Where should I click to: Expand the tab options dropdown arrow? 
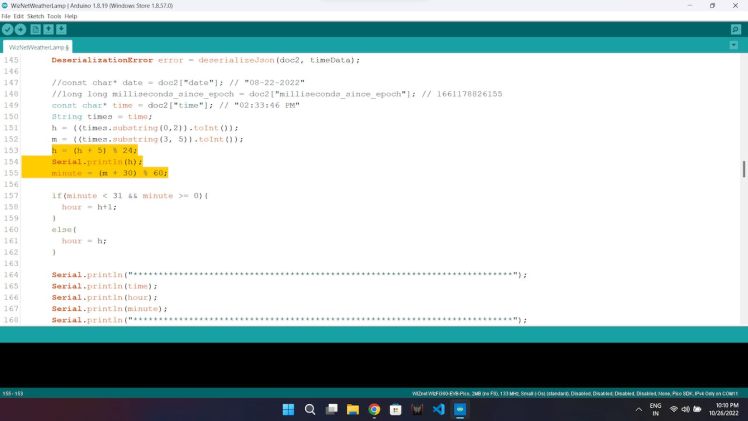tap(735, 46)
